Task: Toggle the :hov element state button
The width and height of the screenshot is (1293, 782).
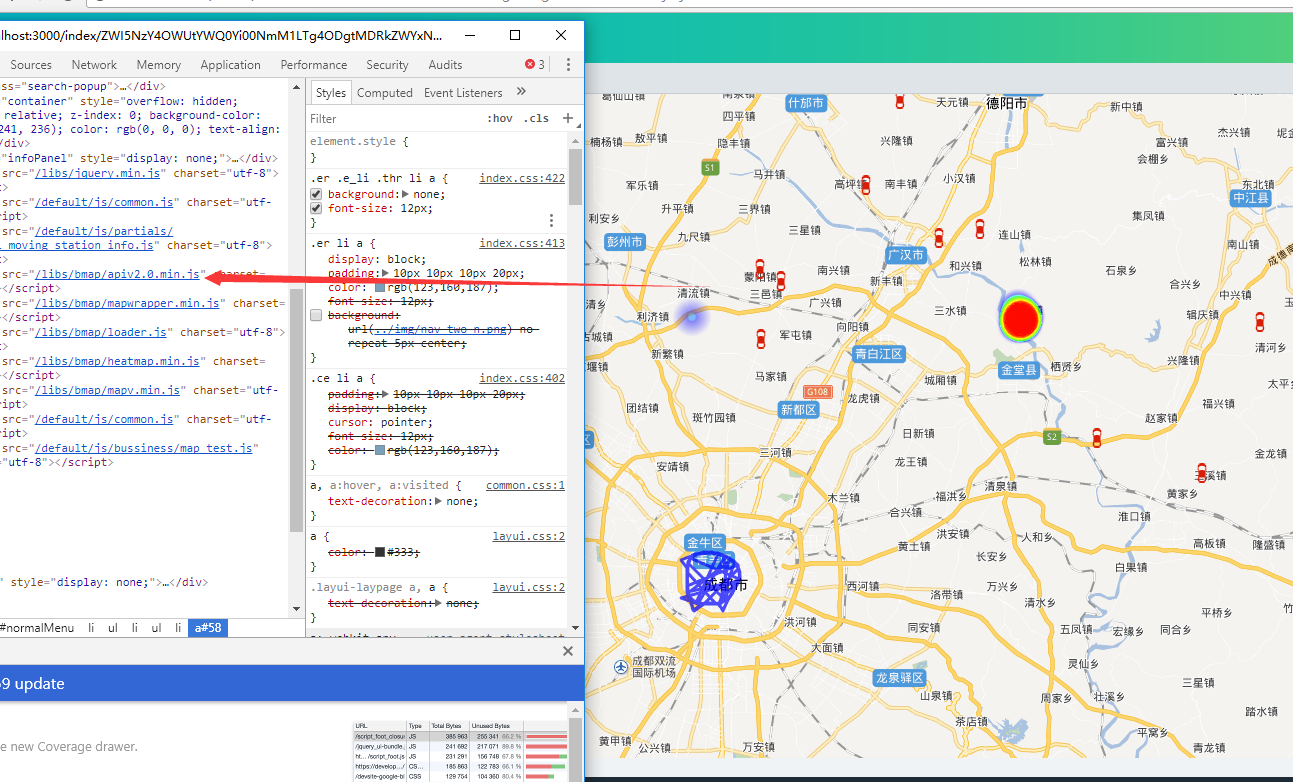Action: 500,118
